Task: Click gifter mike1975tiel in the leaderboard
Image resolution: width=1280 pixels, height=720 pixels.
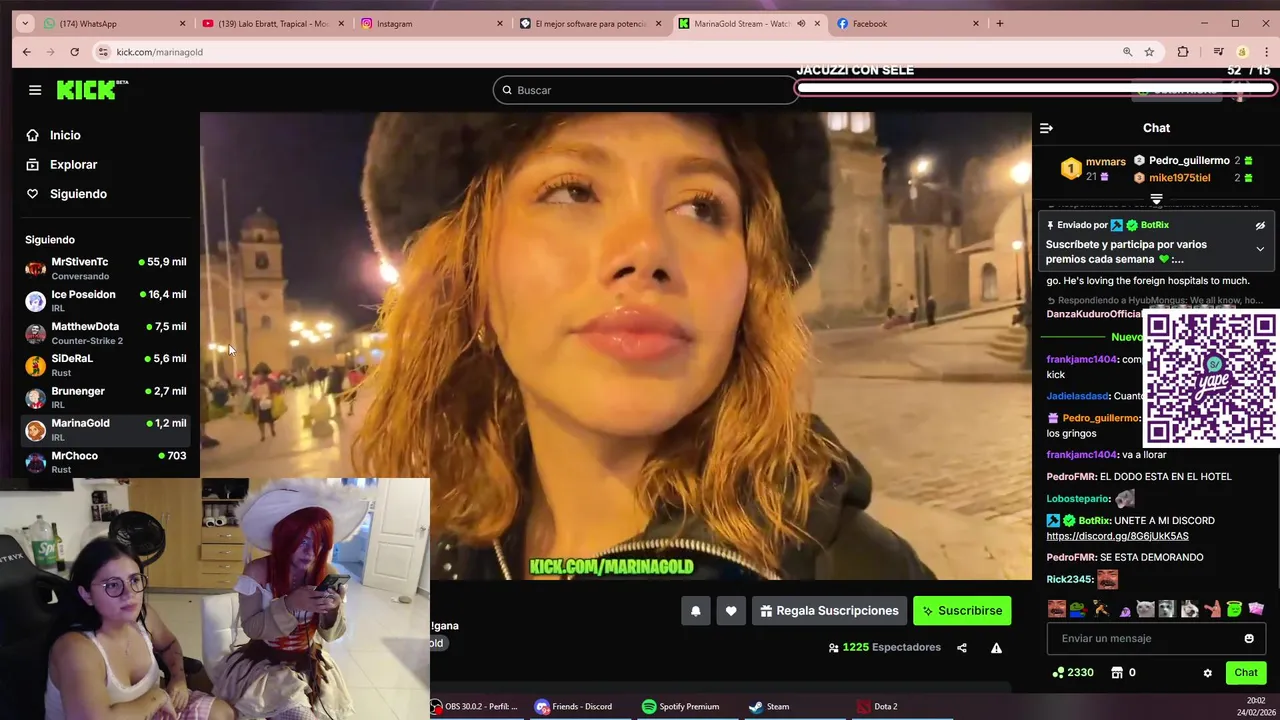Action: 1180,178
